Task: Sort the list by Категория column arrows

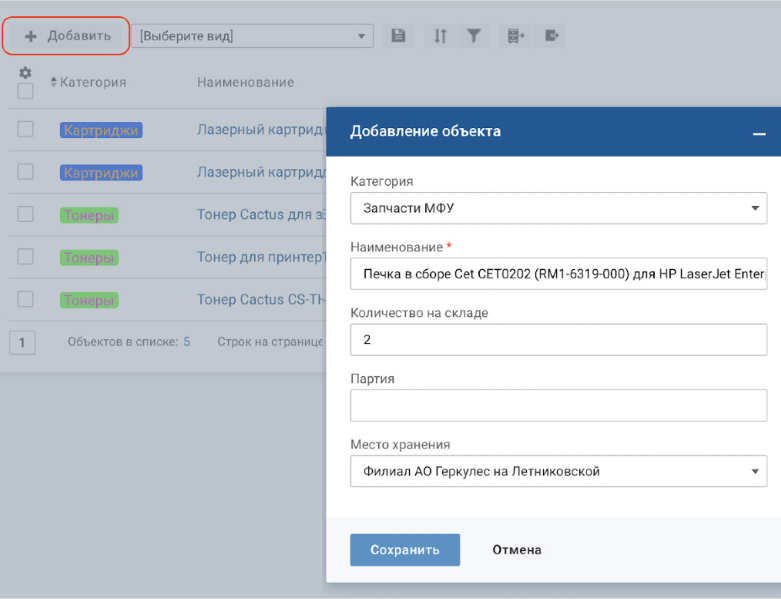Action: pos(54,82)
